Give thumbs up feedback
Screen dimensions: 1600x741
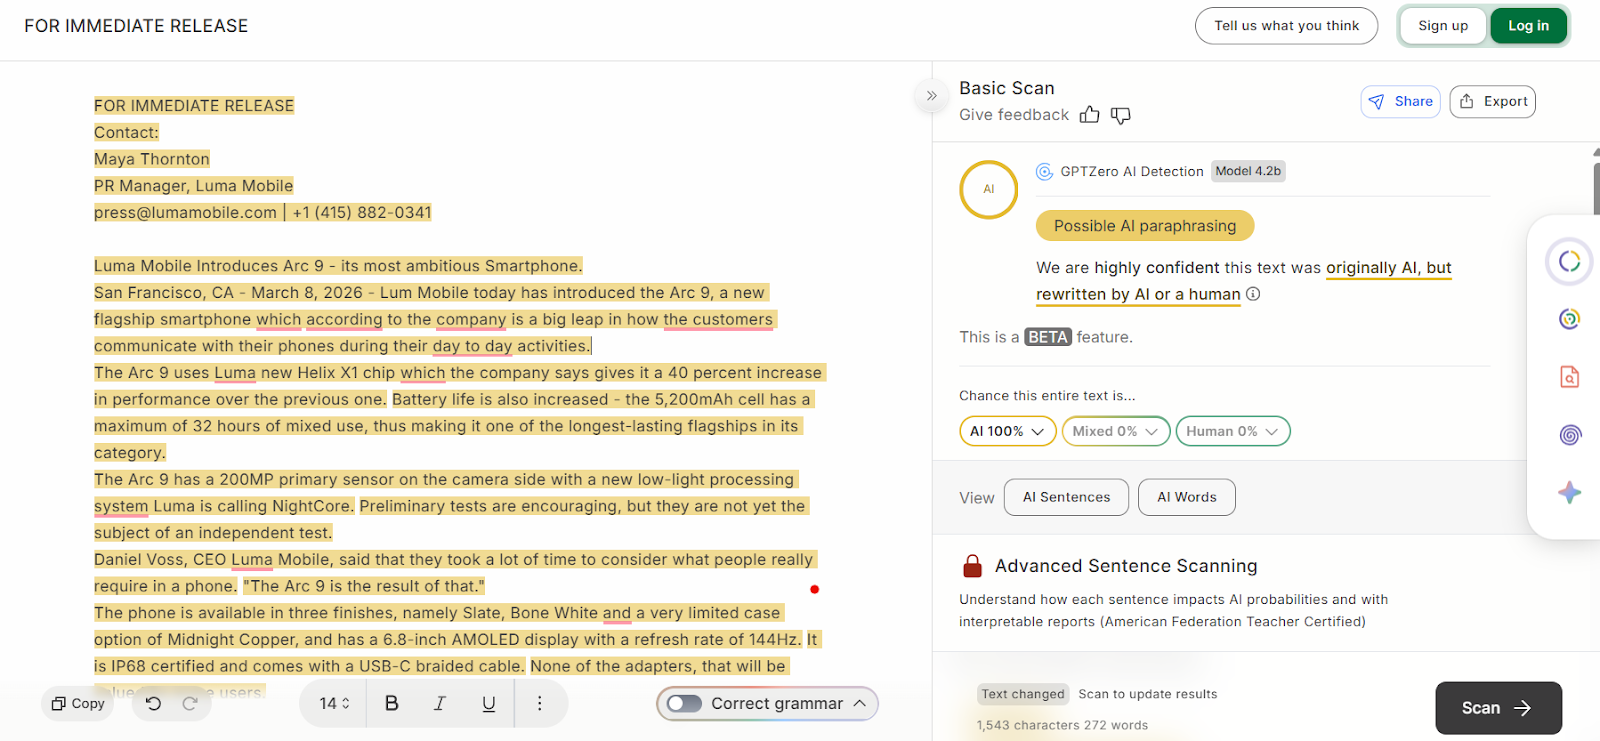[x=1089, y=115]
